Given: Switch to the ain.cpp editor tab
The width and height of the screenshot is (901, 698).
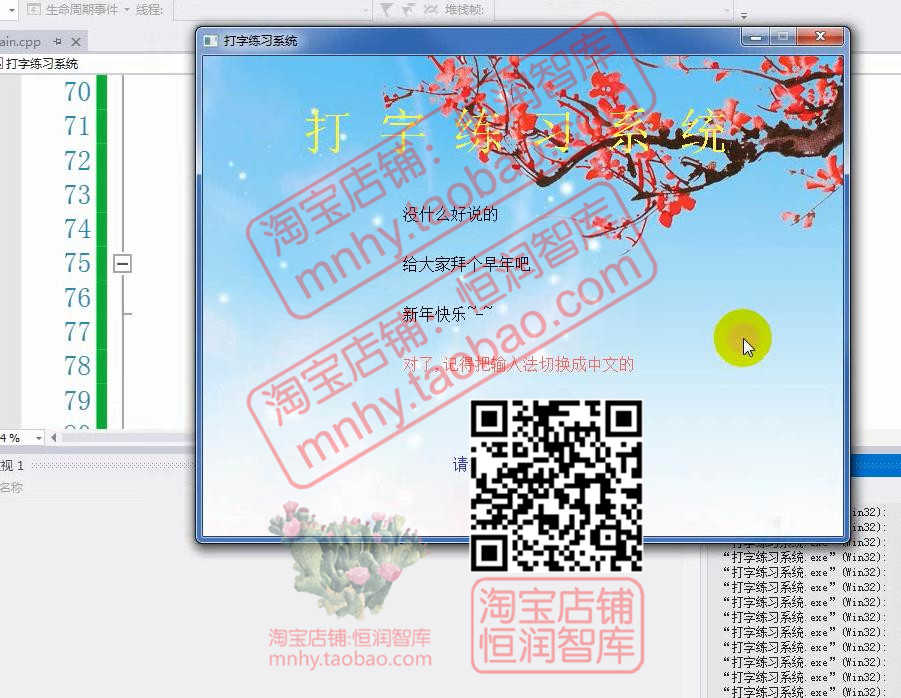Looking at the screenshot, I should (x=20, y=42).
